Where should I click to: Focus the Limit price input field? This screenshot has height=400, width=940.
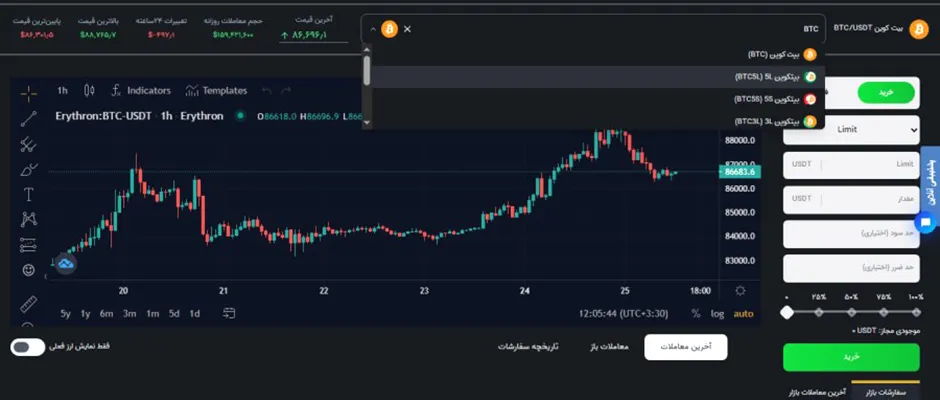(x=851, y=165)
